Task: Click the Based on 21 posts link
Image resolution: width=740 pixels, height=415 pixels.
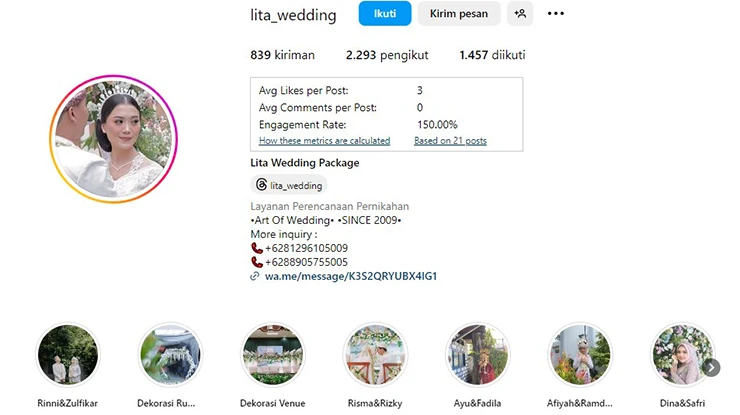Action: point(450,141)
